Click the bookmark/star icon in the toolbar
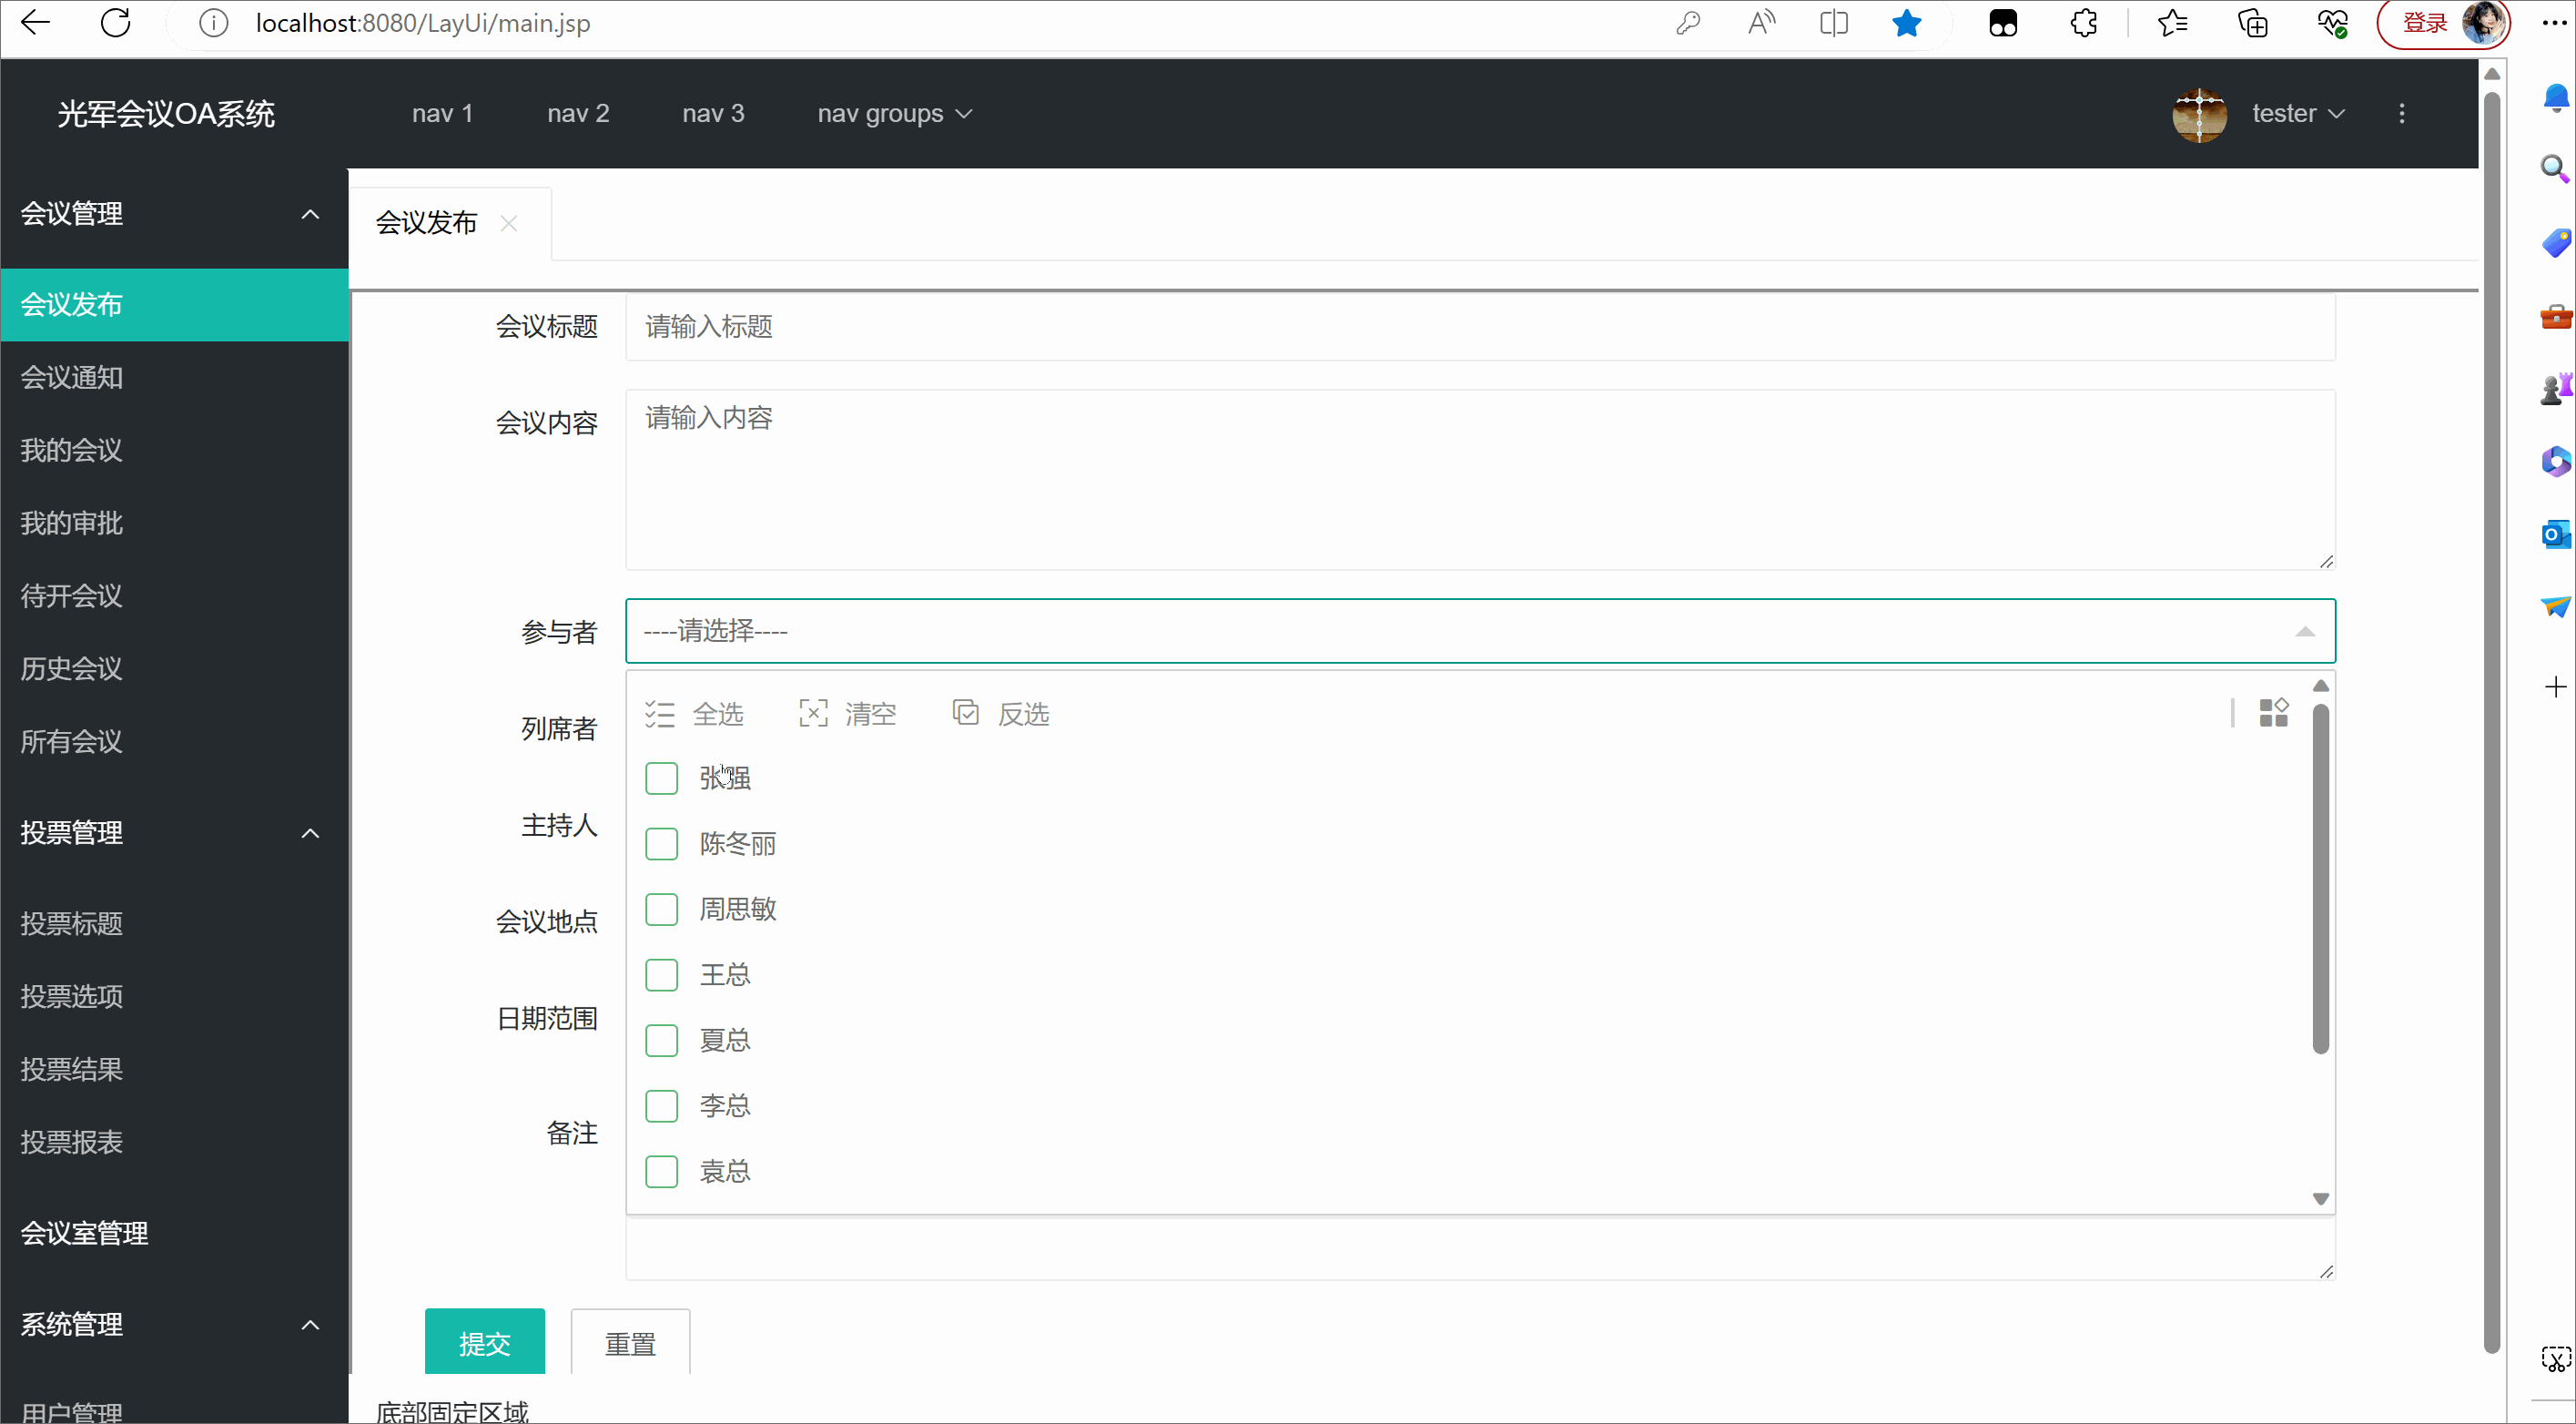 [1907, 25]
